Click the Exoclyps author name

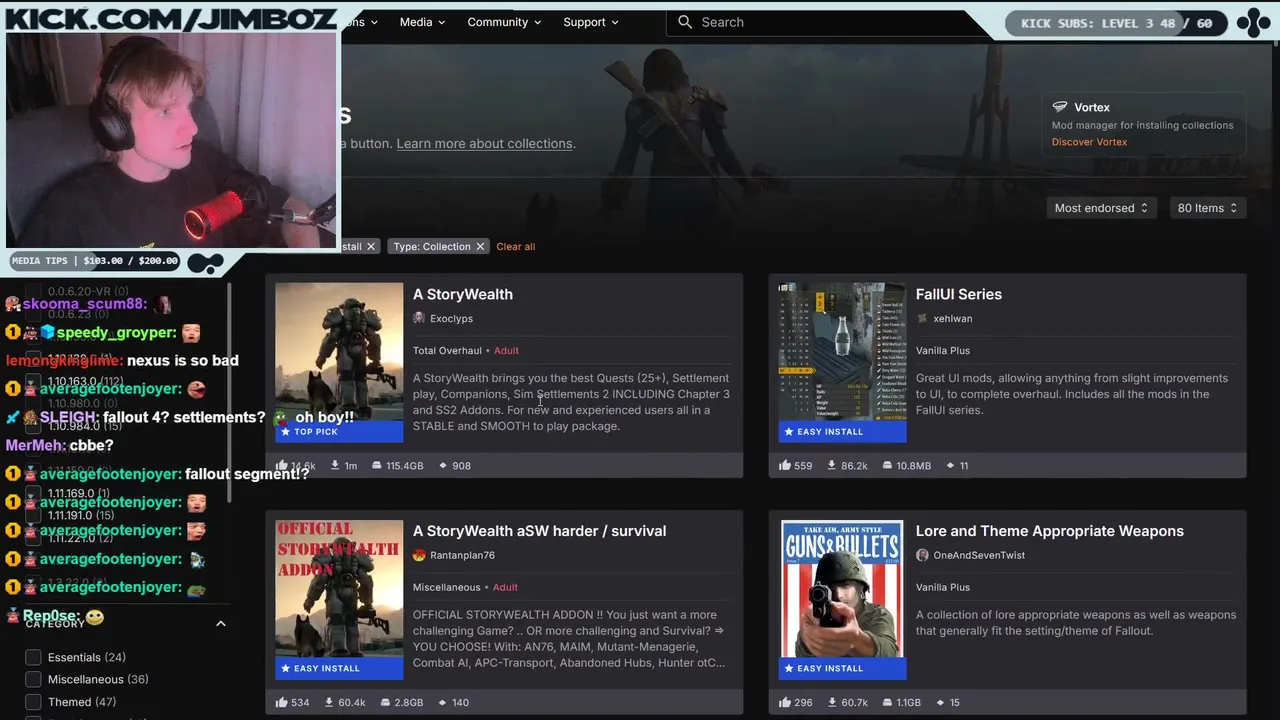451,319
